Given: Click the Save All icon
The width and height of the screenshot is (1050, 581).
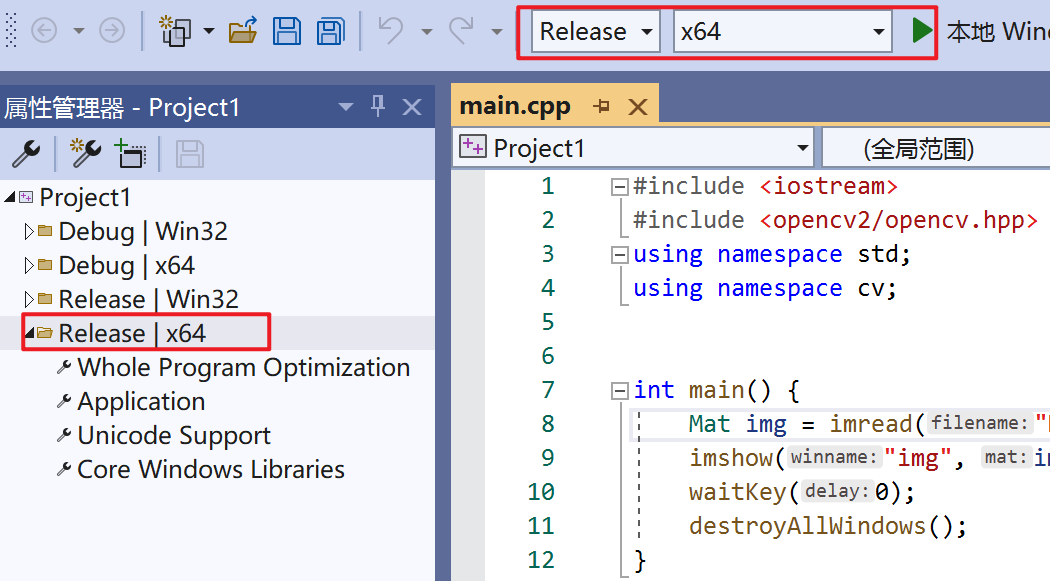Looking at the screenshot, I should [330, 31].
